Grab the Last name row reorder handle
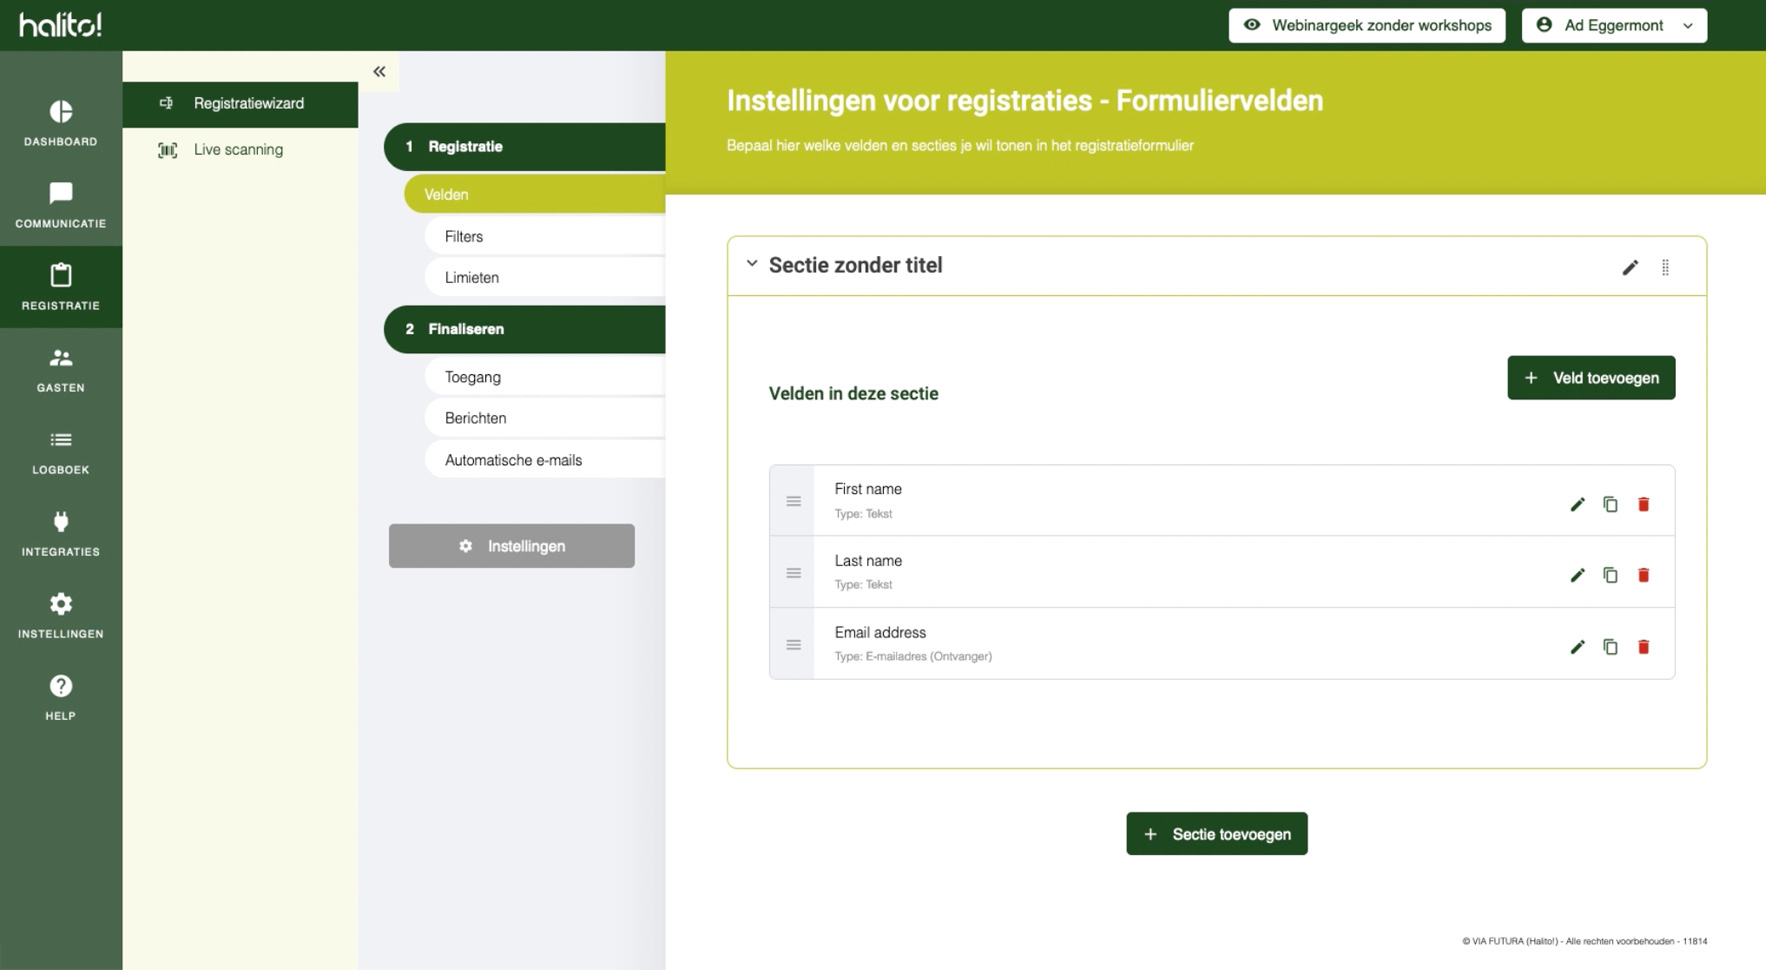 point(793,573)
